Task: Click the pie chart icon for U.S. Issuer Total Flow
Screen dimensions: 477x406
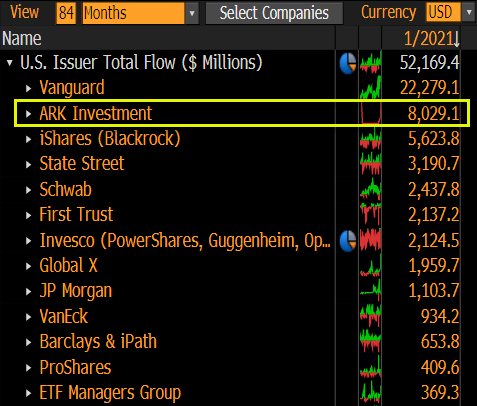Action: (x=348, y=63)
